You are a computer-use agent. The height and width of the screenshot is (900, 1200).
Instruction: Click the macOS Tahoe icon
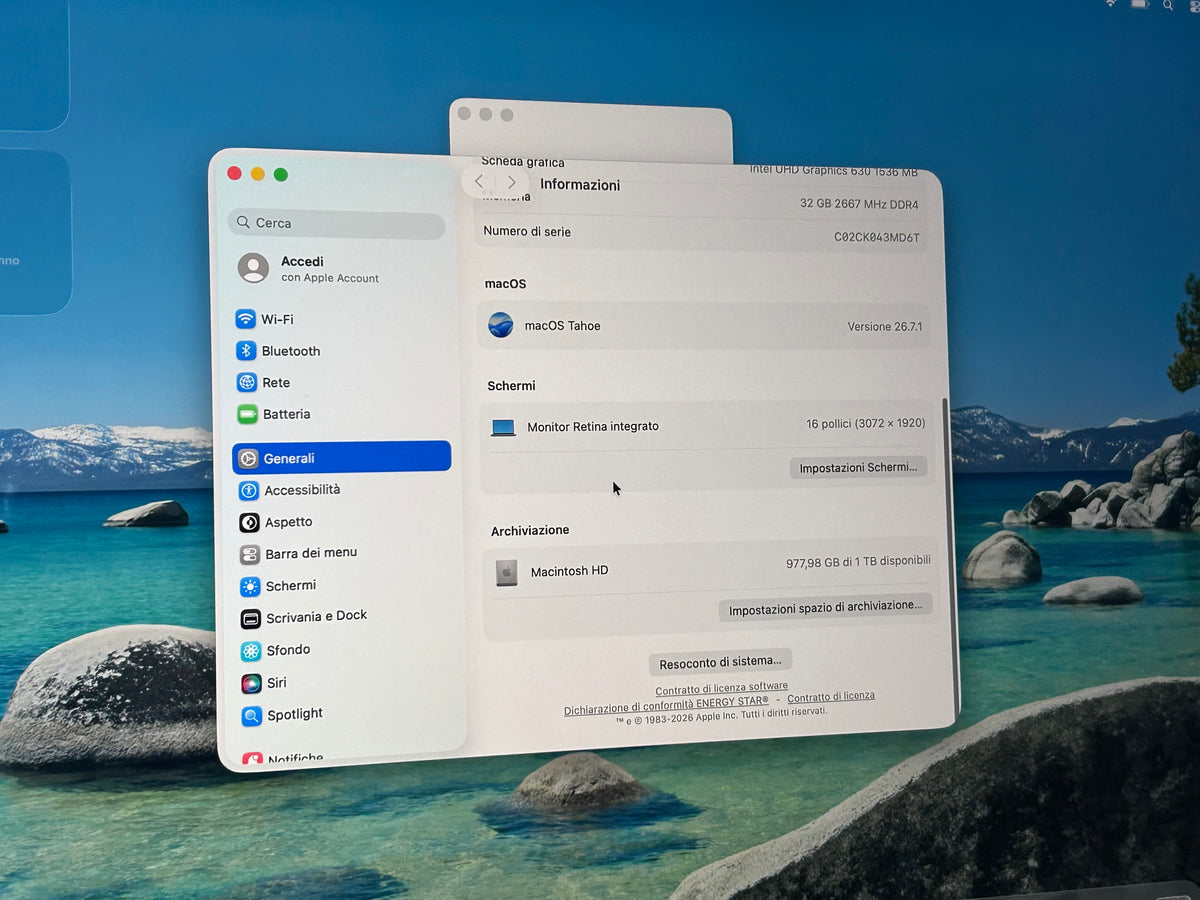pyautogui.click(x=501, y=325)
